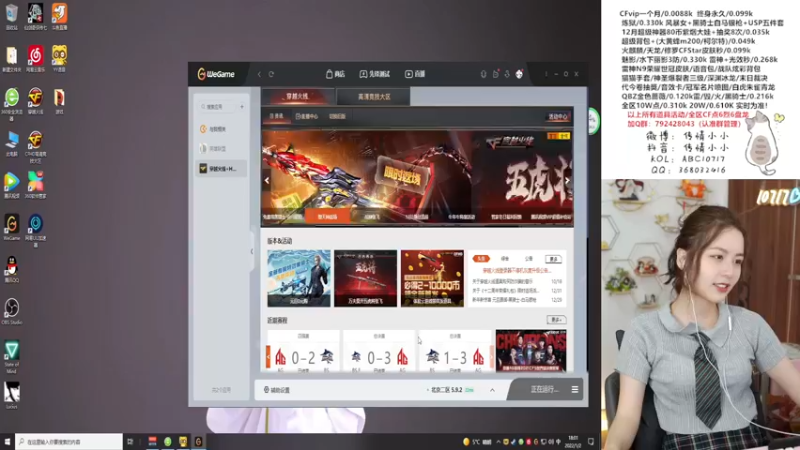Open the WeGame desktop shortcut
The image size is (800, 450).
(12, 227)
